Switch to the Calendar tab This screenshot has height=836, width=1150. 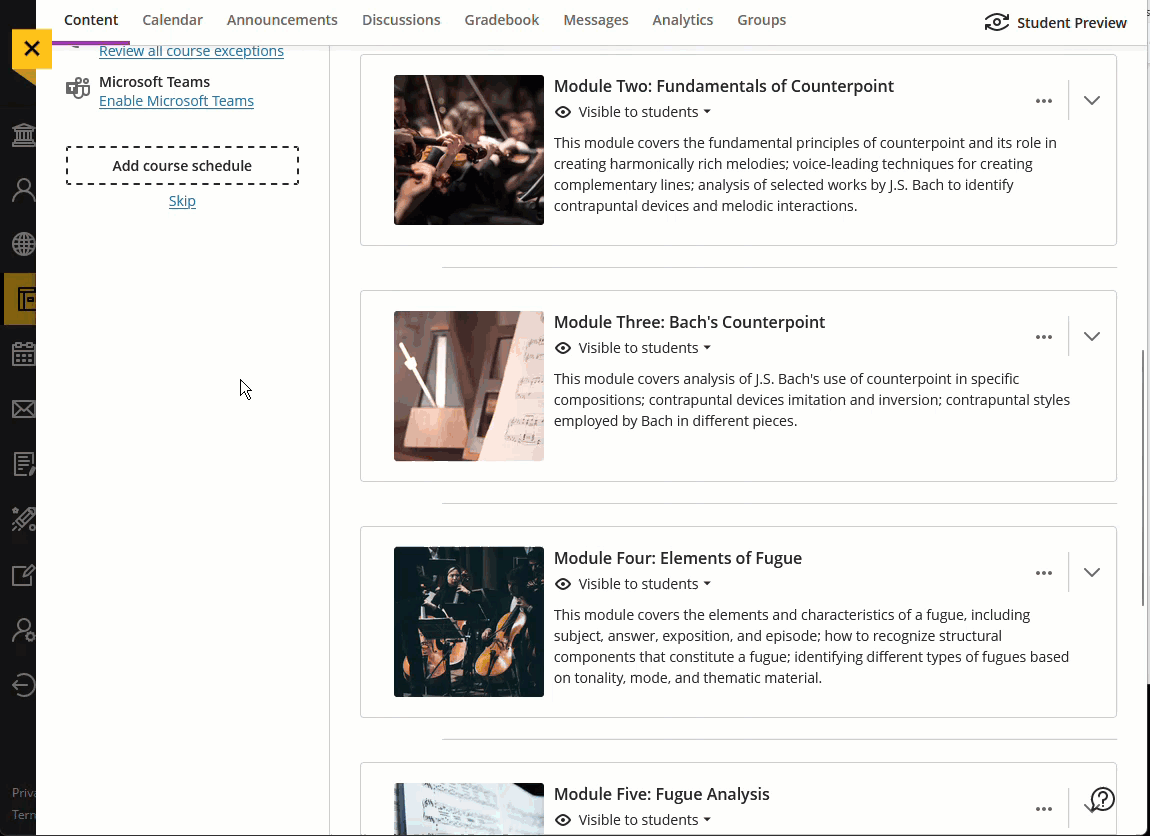(172, 21)
